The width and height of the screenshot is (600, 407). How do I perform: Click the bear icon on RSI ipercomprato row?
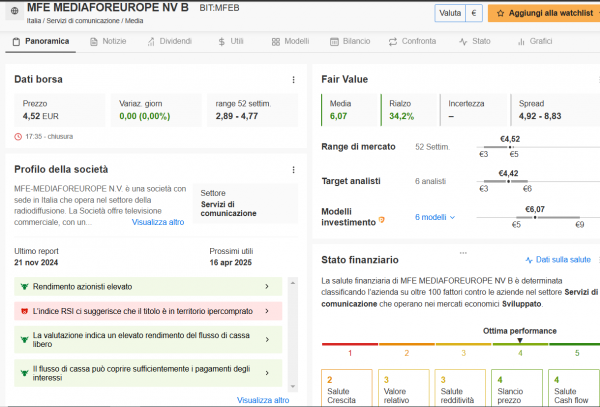(24, 311)
